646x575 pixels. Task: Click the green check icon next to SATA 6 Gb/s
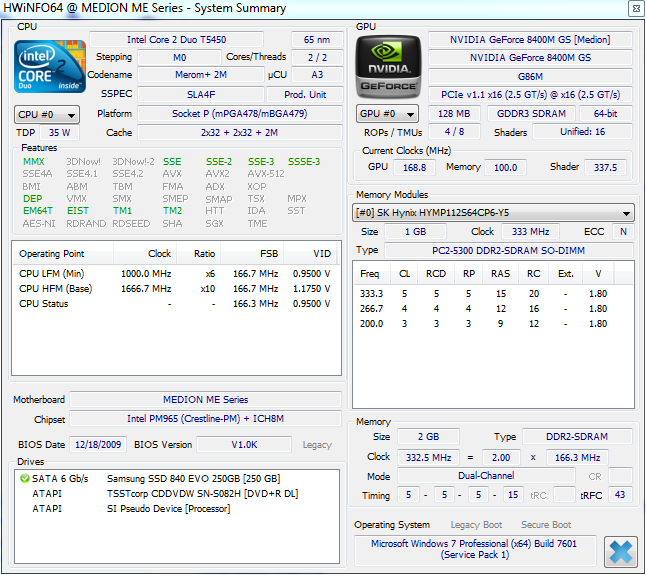25,478
